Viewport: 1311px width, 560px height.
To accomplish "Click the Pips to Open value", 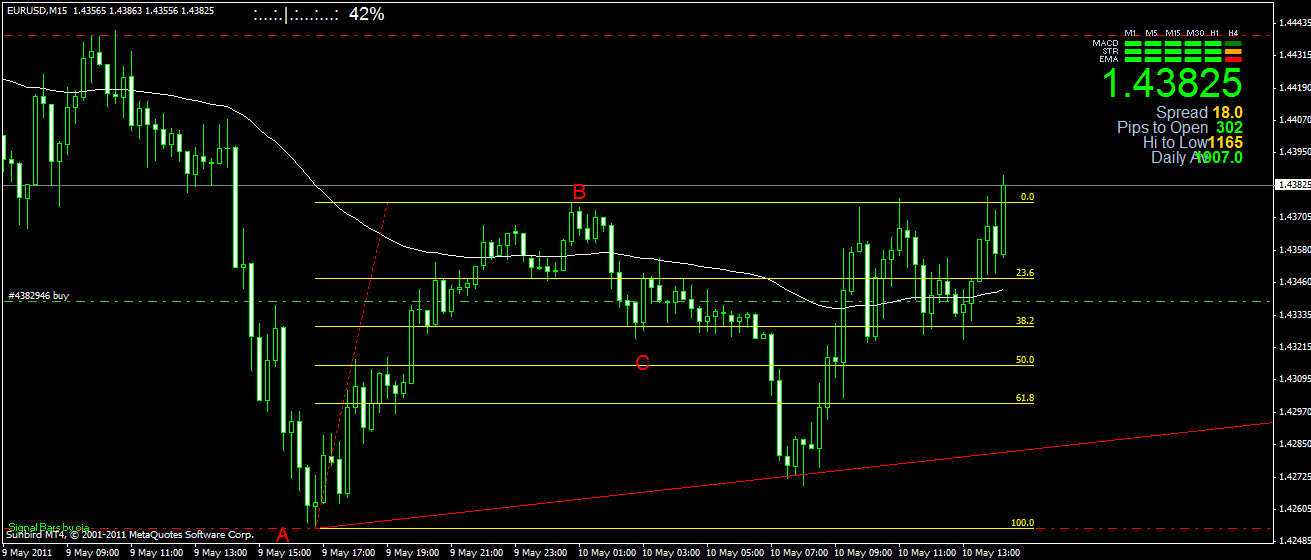I will click(x=1229, y=128).
